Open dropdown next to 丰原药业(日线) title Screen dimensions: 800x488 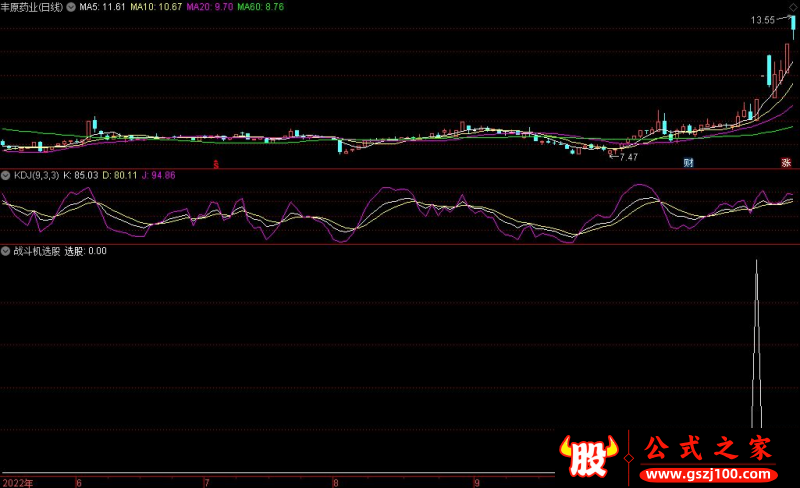point(69,7)
